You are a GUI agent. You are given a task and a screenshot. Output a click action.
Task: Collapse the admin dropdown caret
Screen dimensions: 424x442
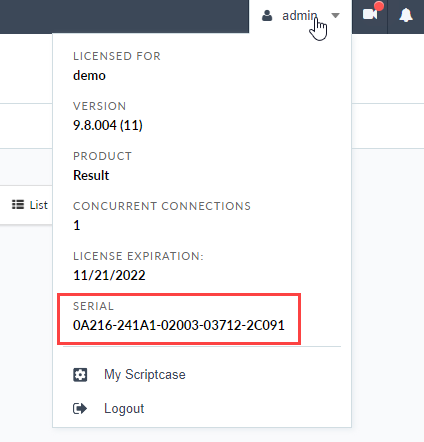point(335,15)
